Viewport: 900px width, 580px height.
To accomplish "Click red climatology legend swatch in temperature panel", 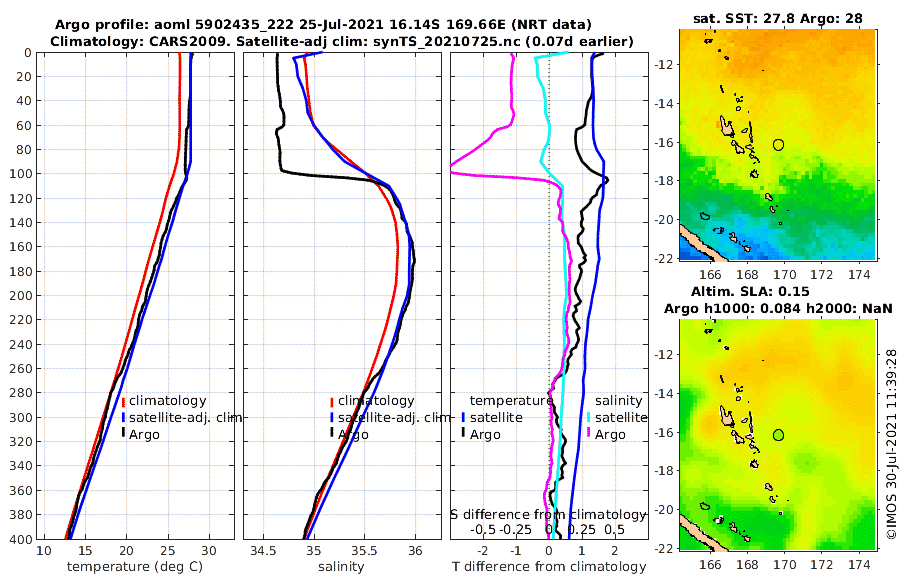I will (x=123, y=402).
